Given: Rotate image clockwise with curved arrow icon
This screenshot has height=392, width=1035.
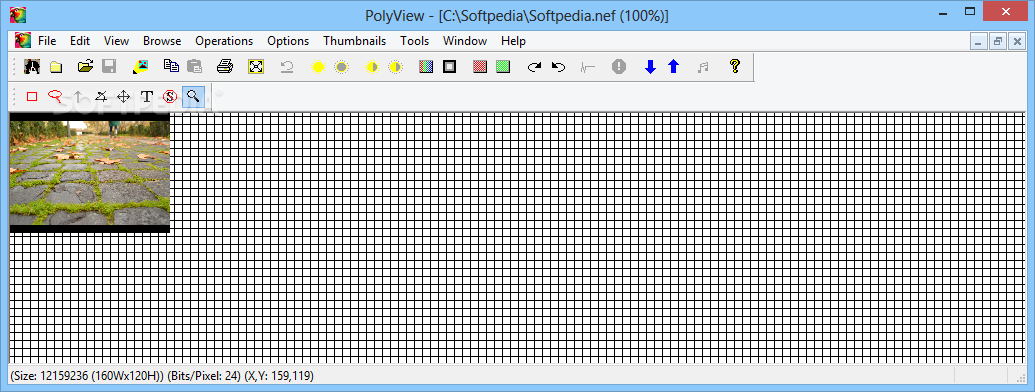Looking at the screenshot, I should (535, 67).
